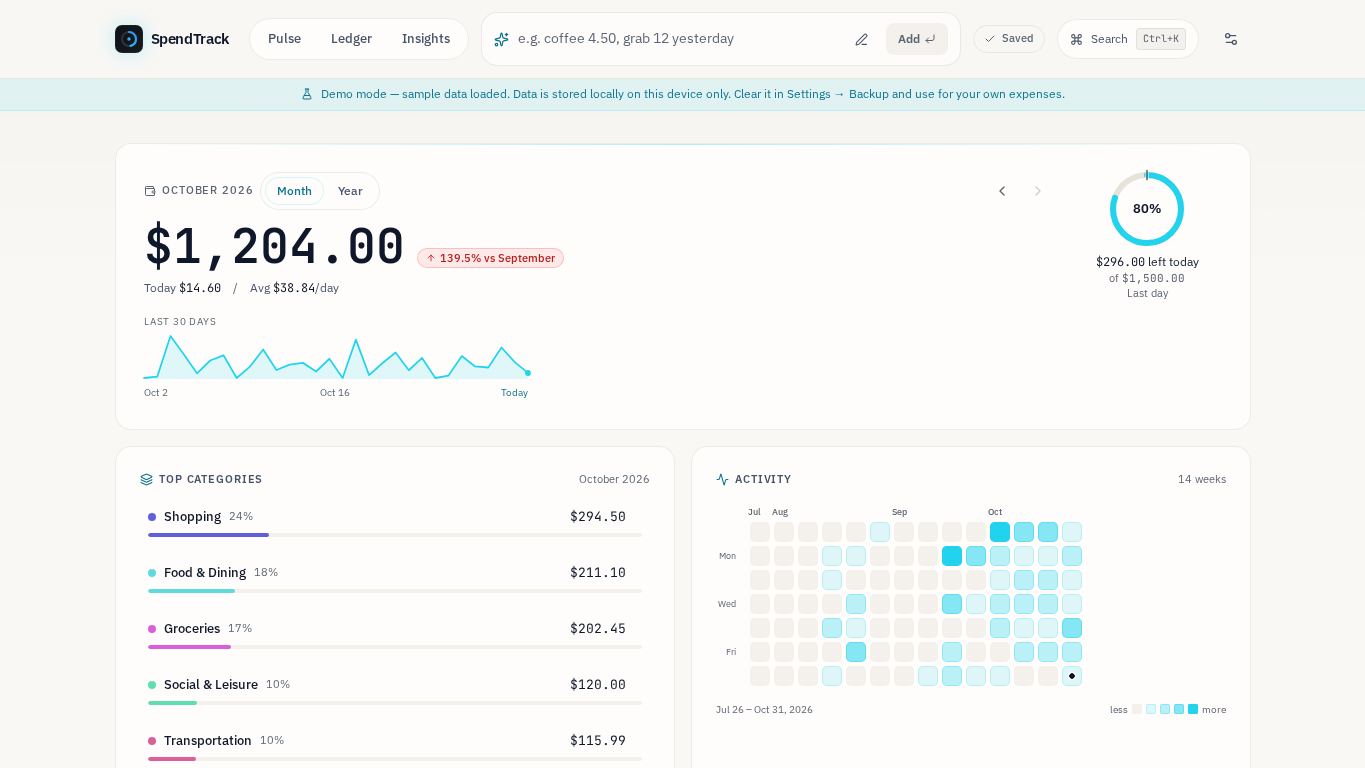The width and height of the screenshot is (1365, 768).
Task: Click the $202.45 amount
Action: click(x=598, y=629)
